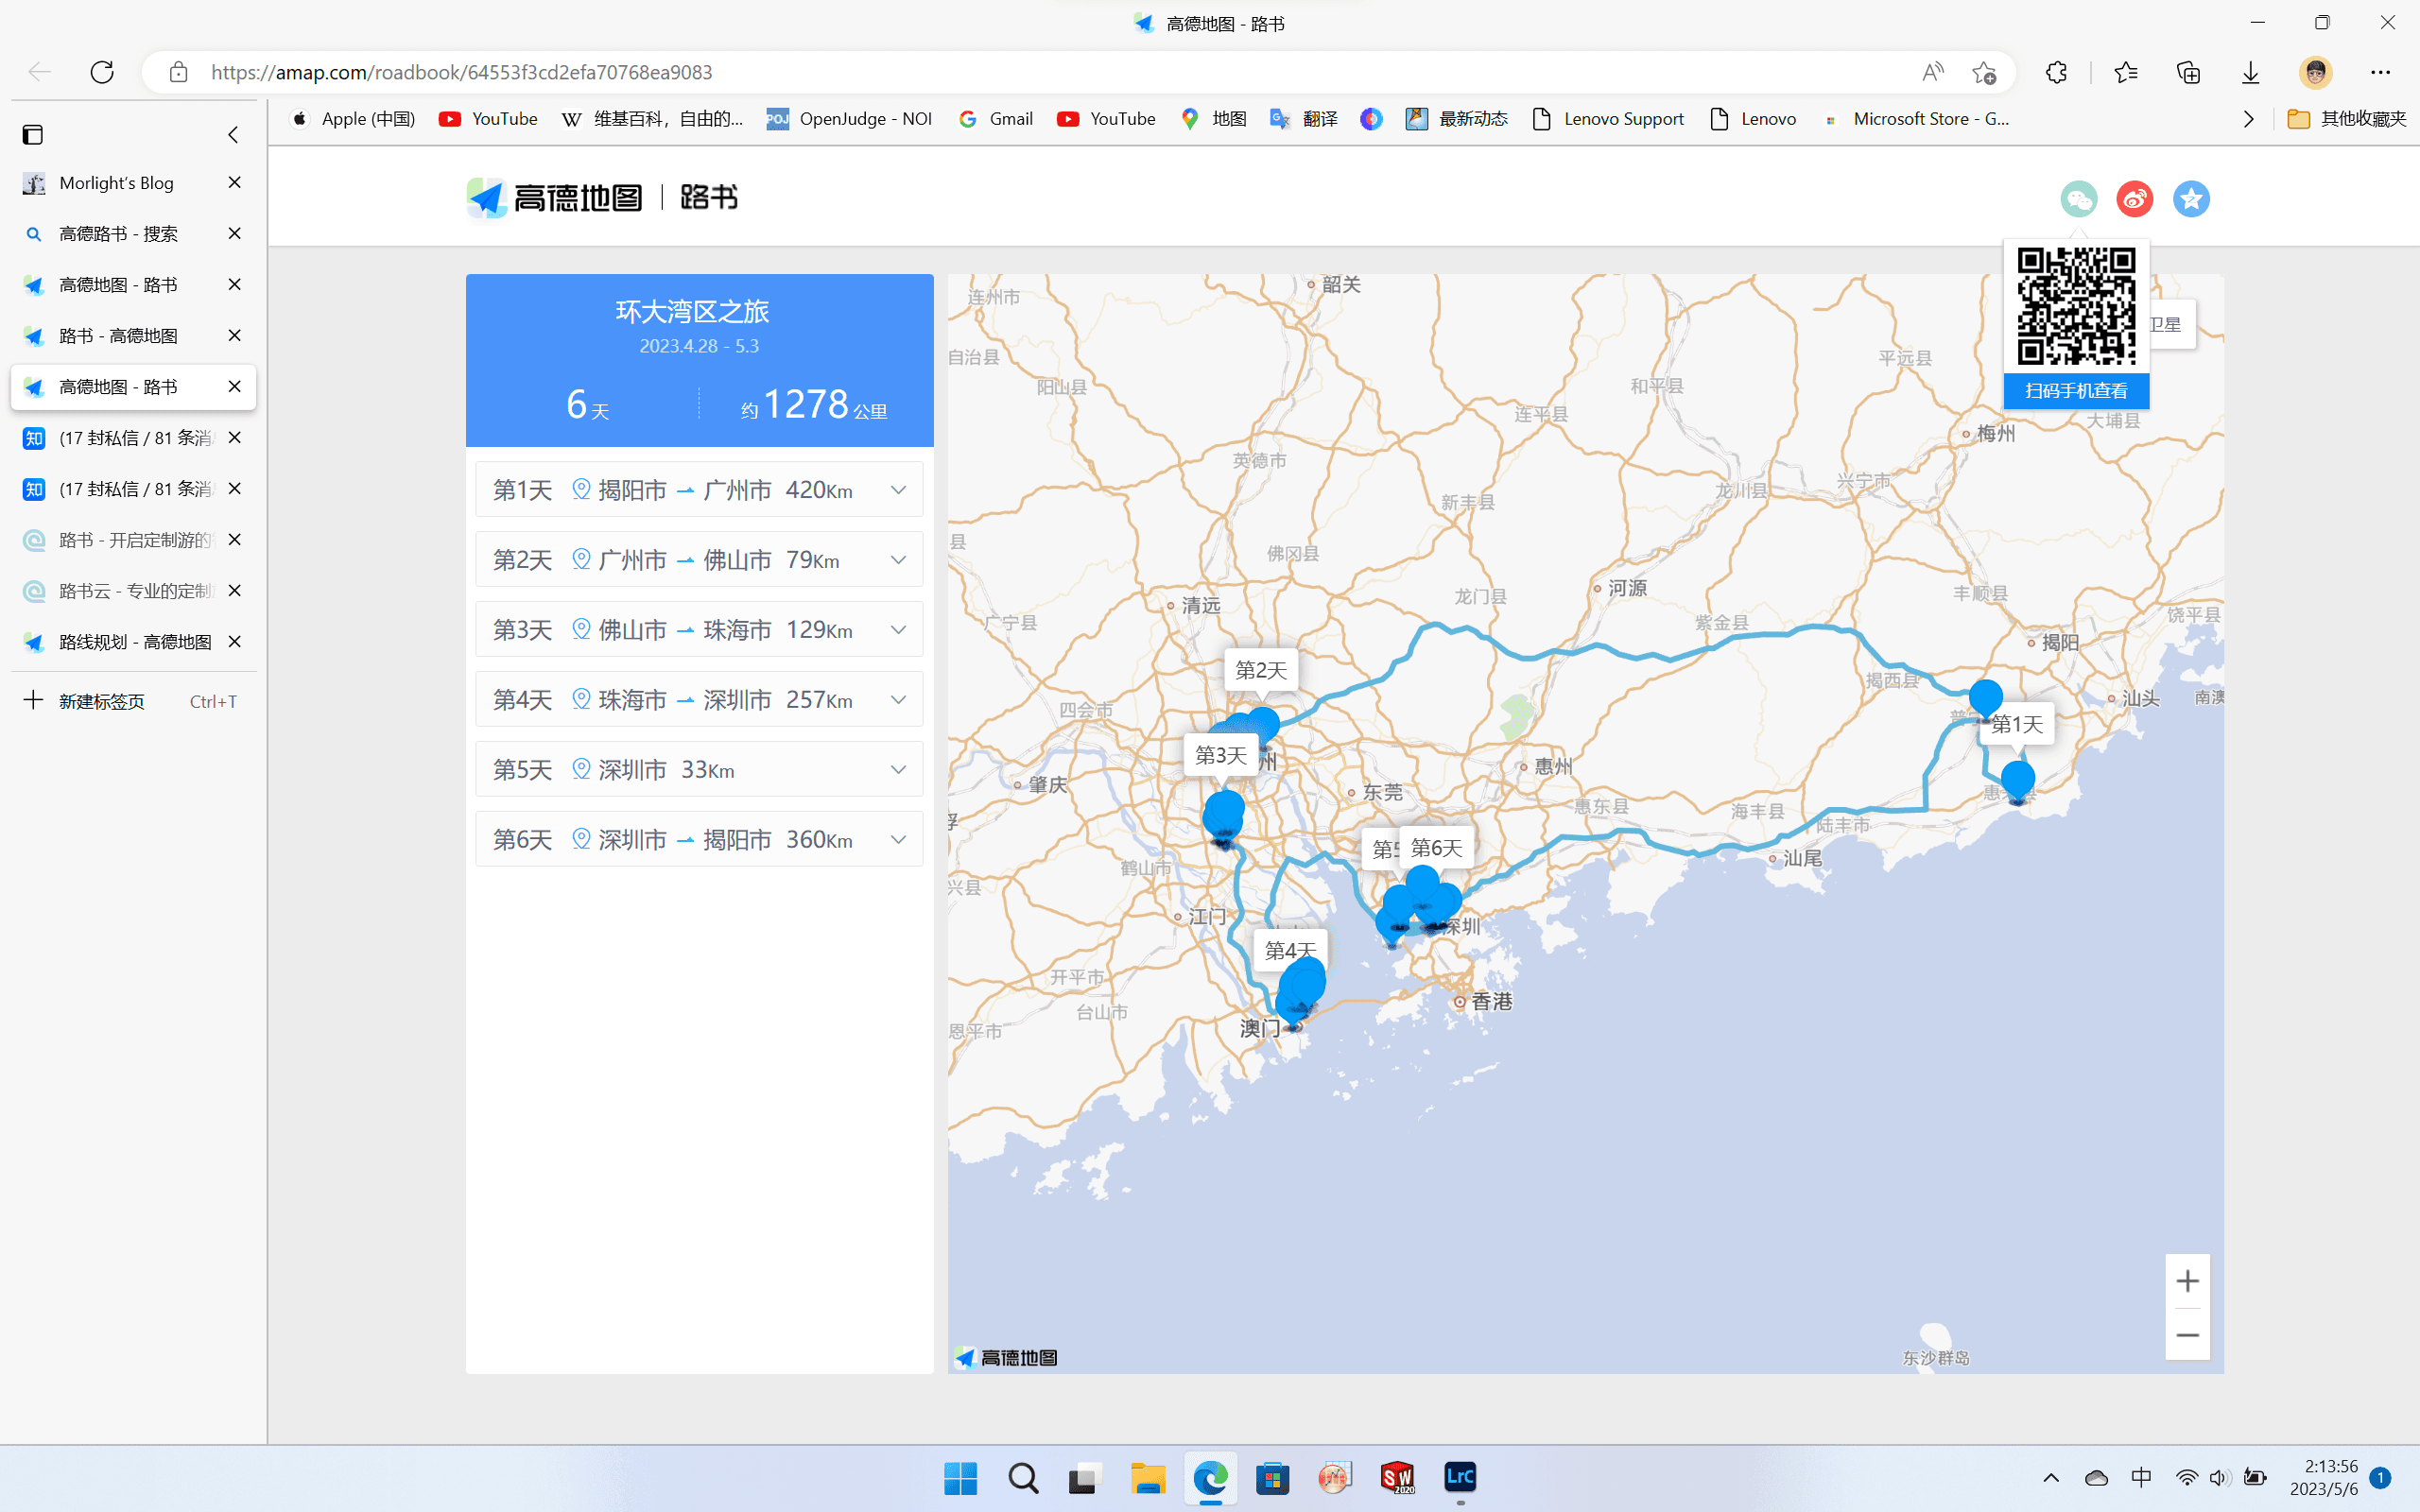Viewport: 2420px width, 1512px height.
Task: Show hidden system tray icons
Action: click(x=2051, y=1478)
